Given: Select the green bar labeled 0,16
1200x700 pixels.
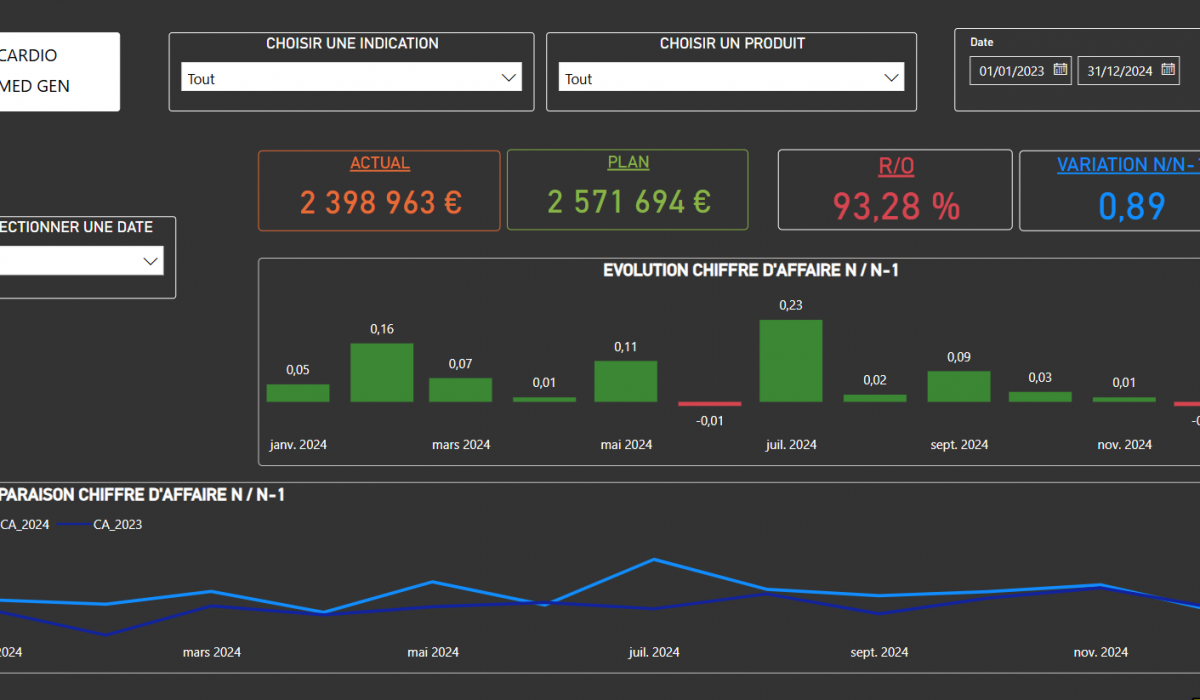Looking at the screenshot, I should click(381, 372).
